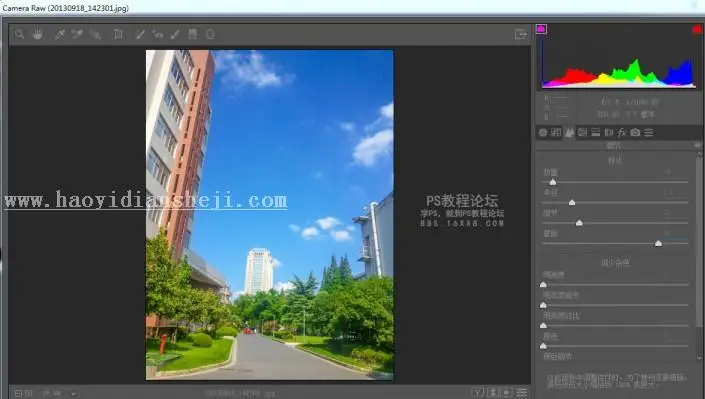
Task: Open the Presets panel tab
Action: [649, 132]
